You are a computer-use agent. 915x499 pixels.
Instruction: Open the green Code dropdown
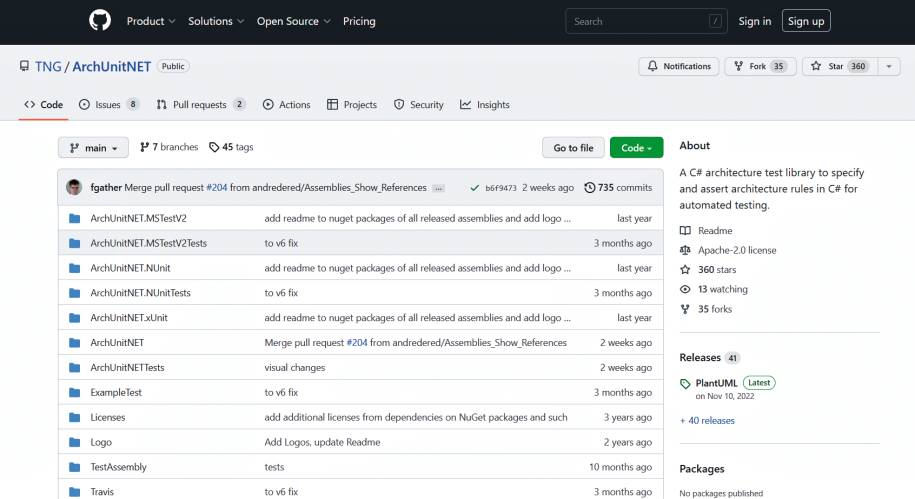click(637, 148)
